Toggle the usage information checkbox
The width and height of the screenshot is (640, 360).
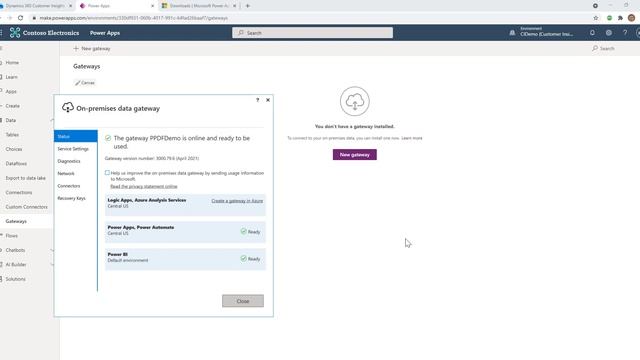107,173
